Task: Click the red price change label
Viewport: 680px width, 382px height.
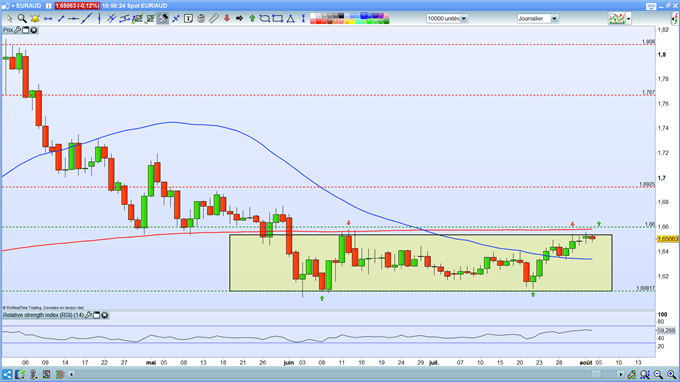Action: point(77,6)
